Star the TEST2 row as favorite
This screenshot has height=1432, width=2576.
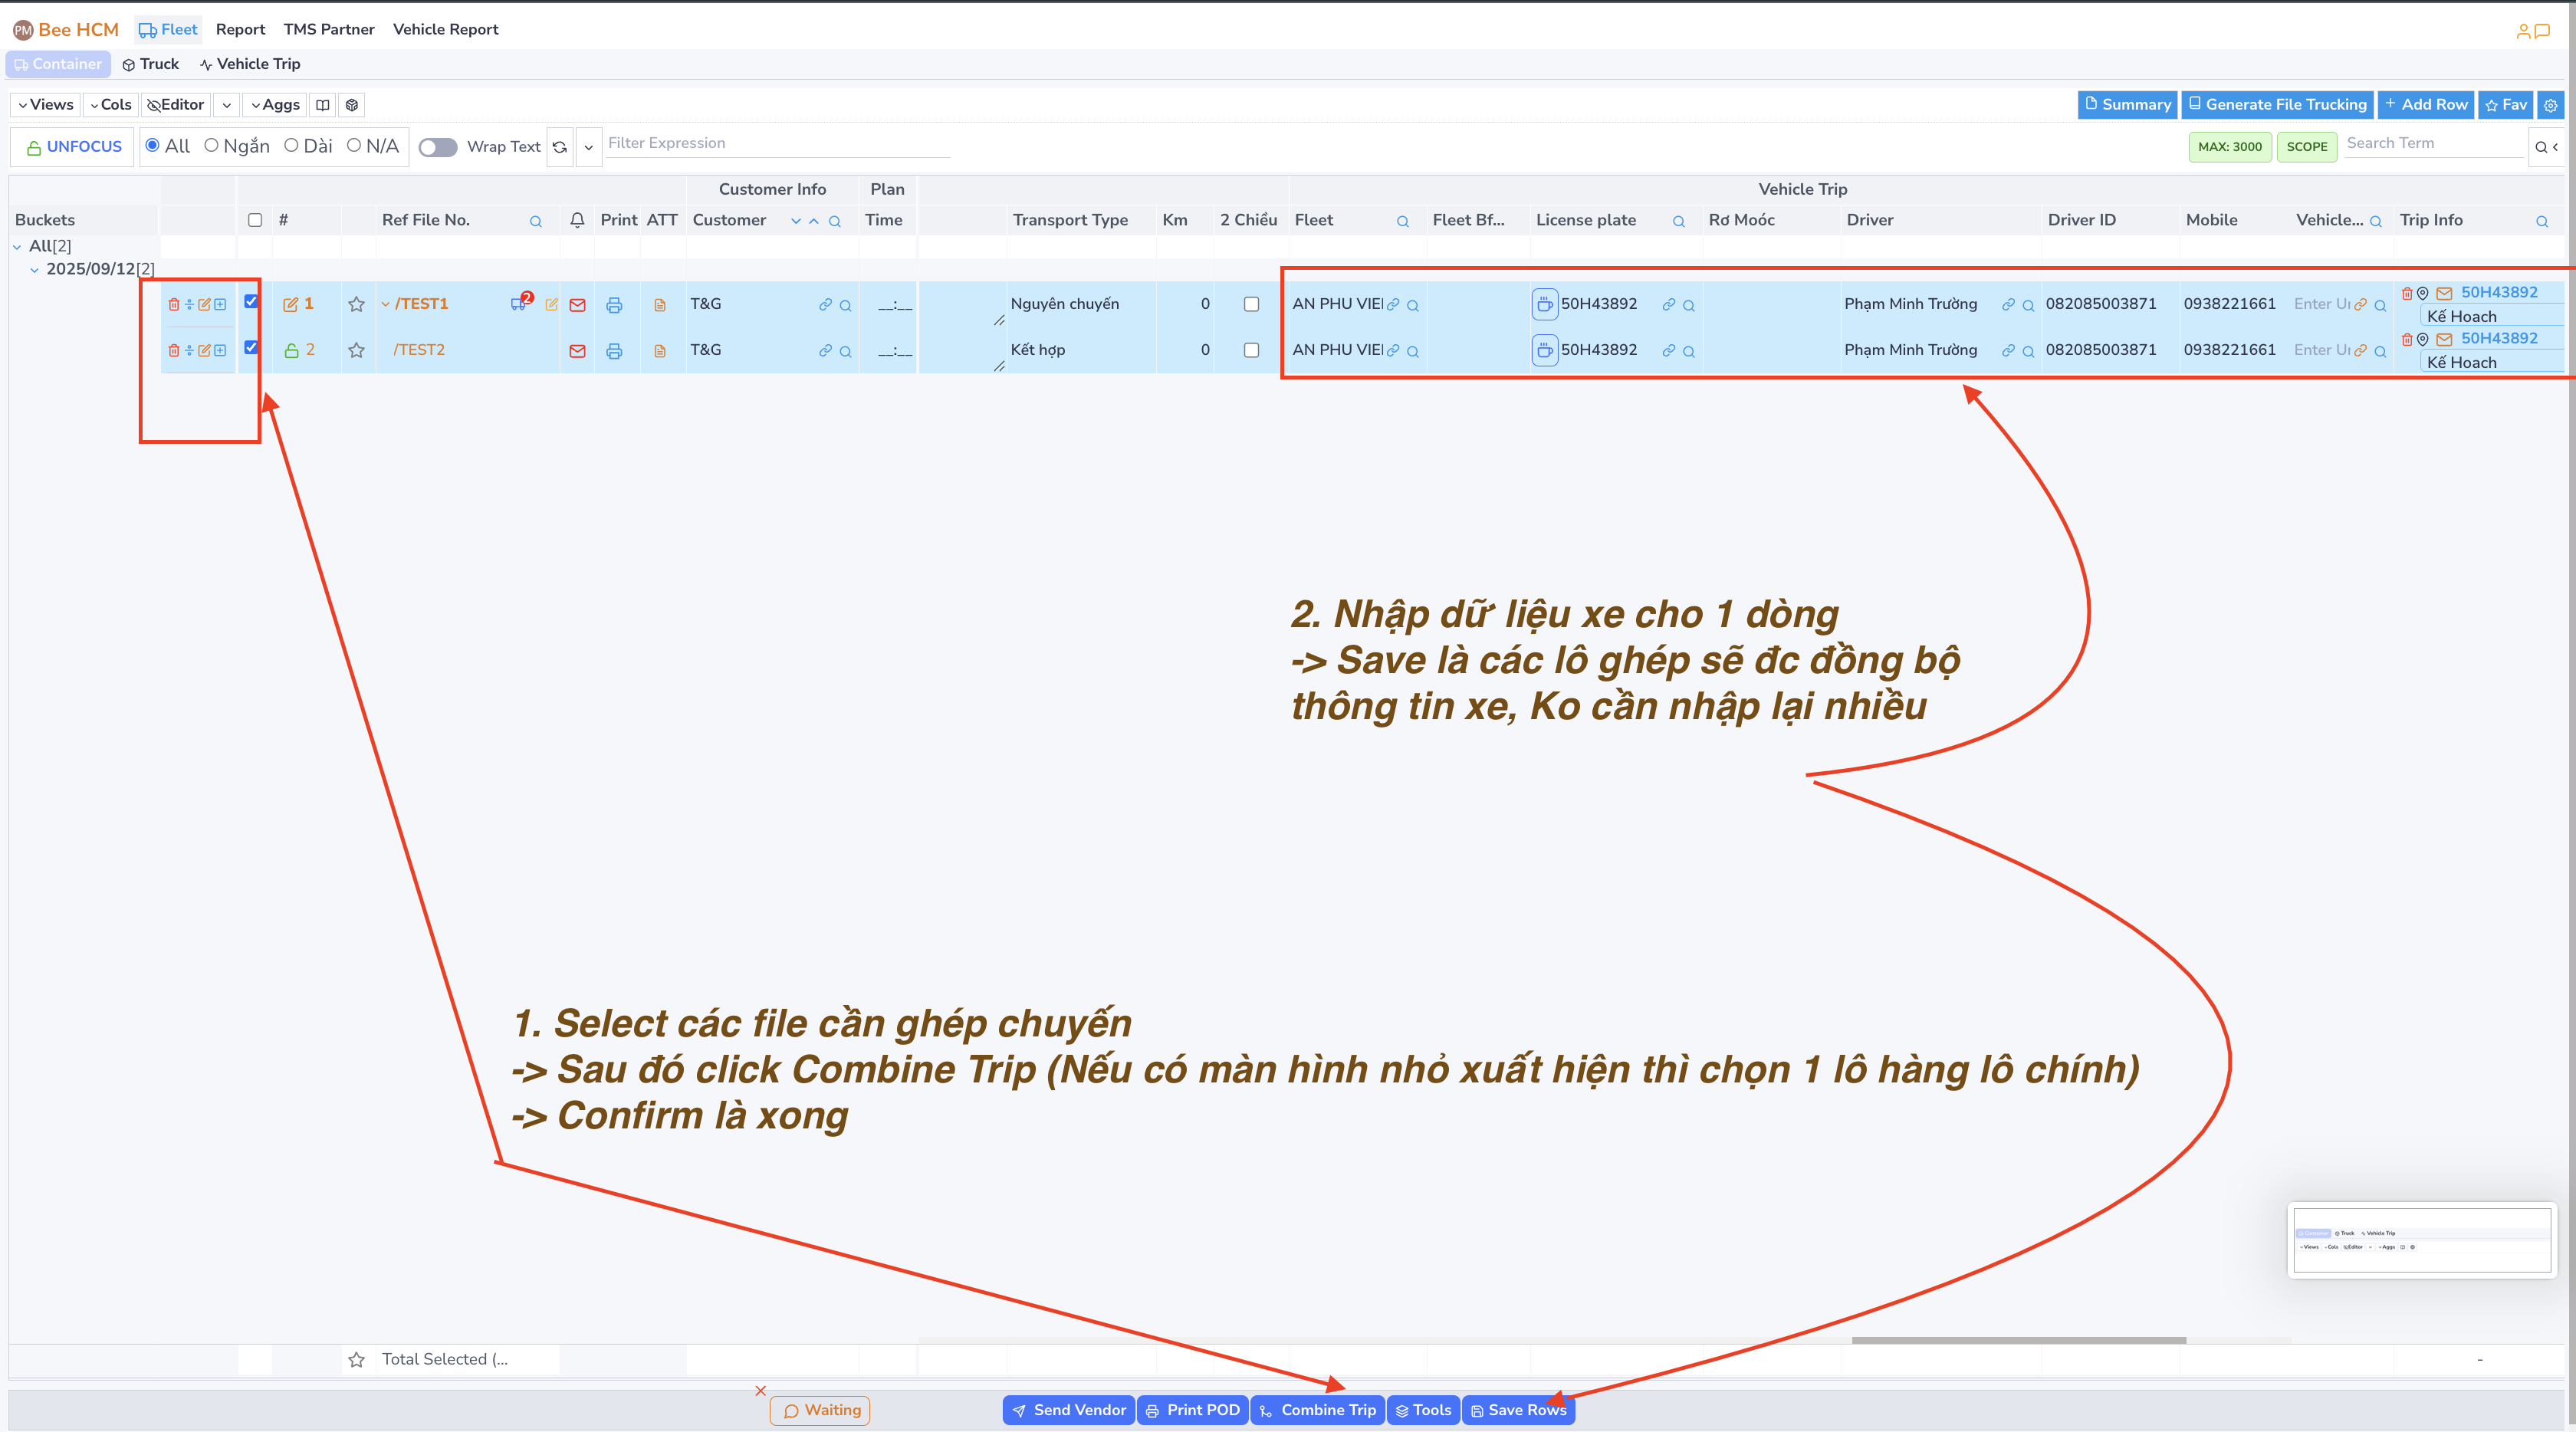click(356, 351)
